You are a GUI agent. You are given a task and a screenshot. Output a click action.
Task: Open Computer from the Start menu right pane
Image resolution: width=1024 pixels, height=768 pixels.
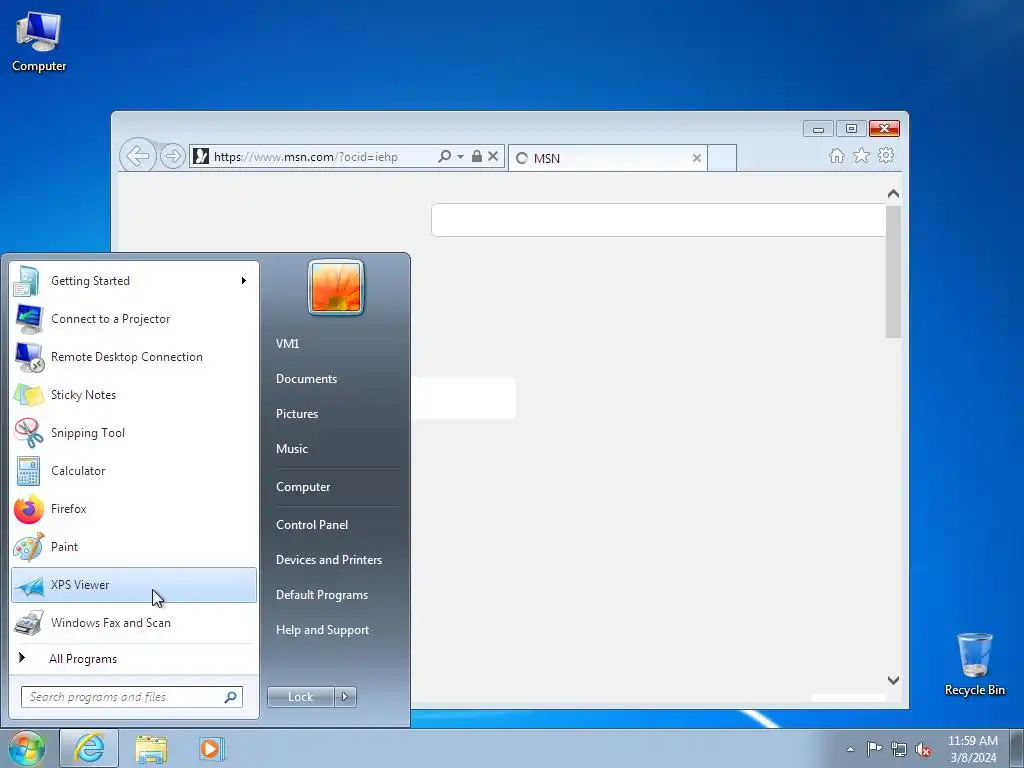click(x=303, y=487)
